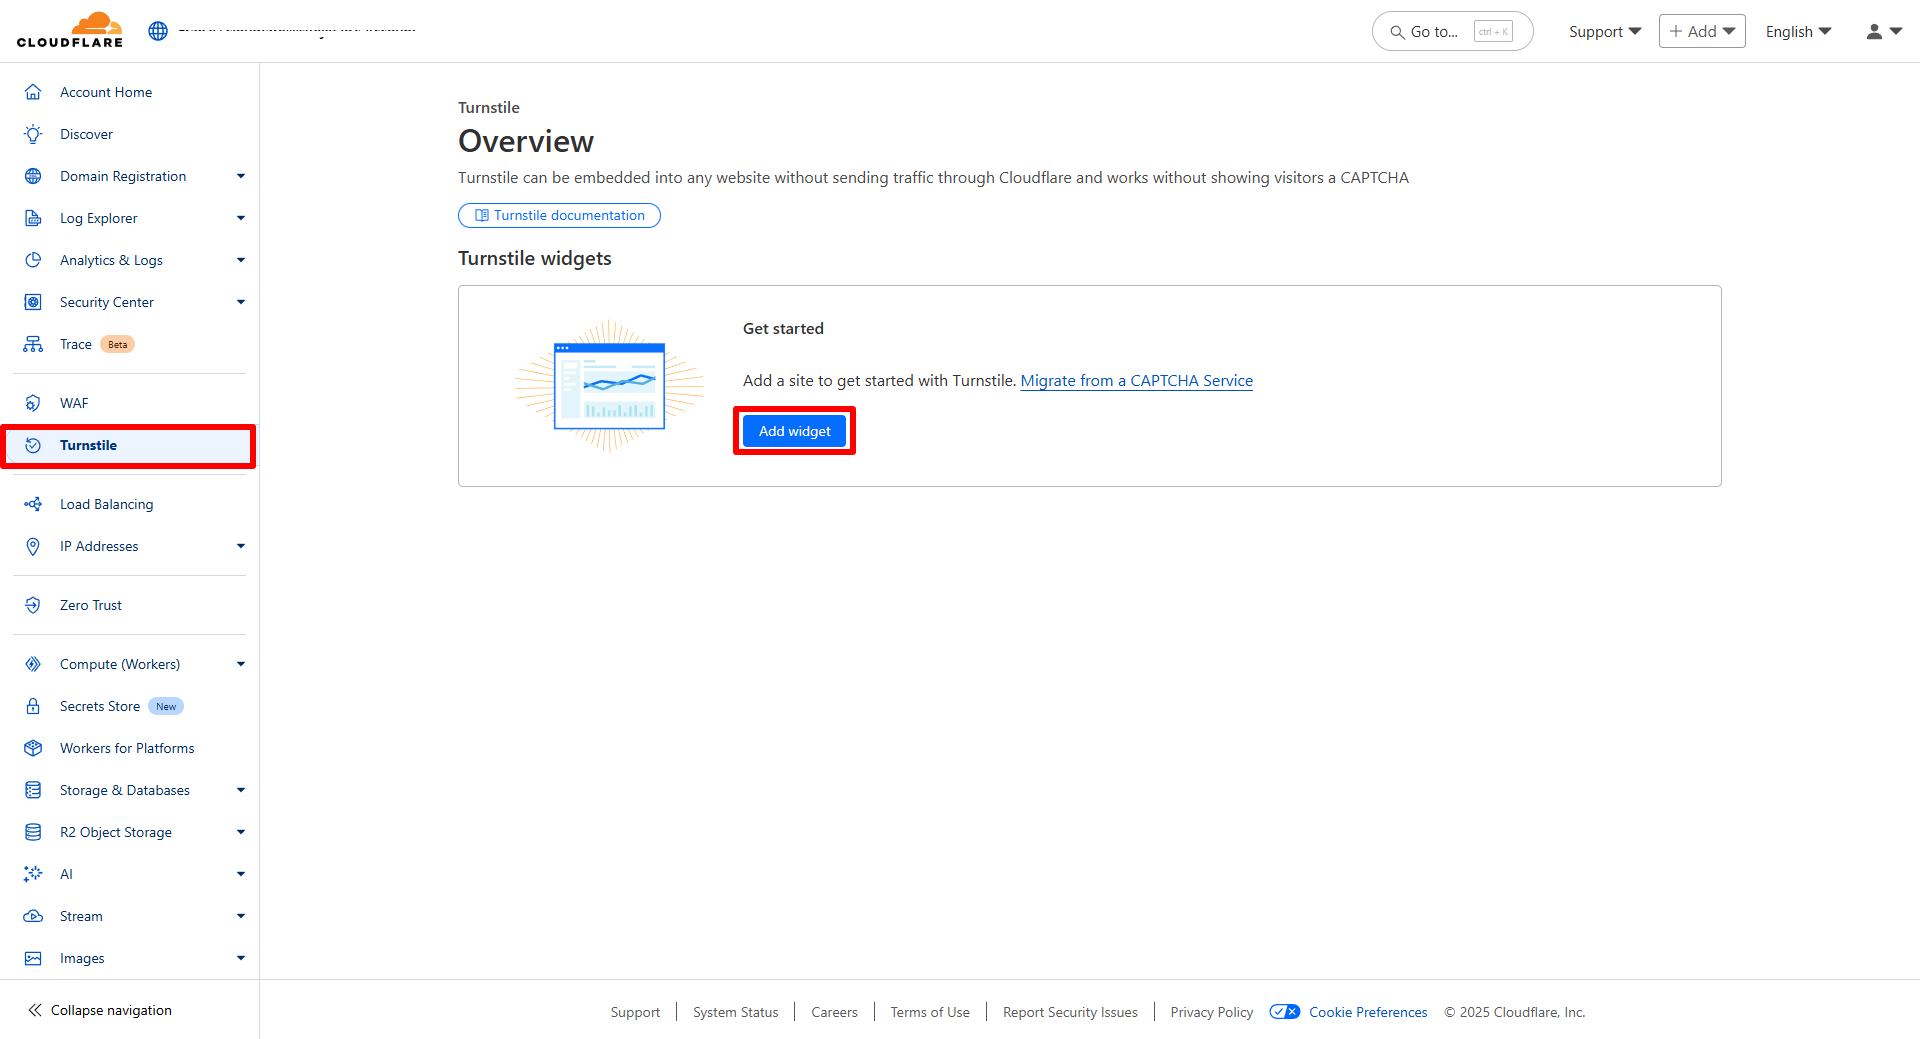Screen dimensions: 1920x1039
Task: Click the Security Center icon
Action: click(33, 302)
